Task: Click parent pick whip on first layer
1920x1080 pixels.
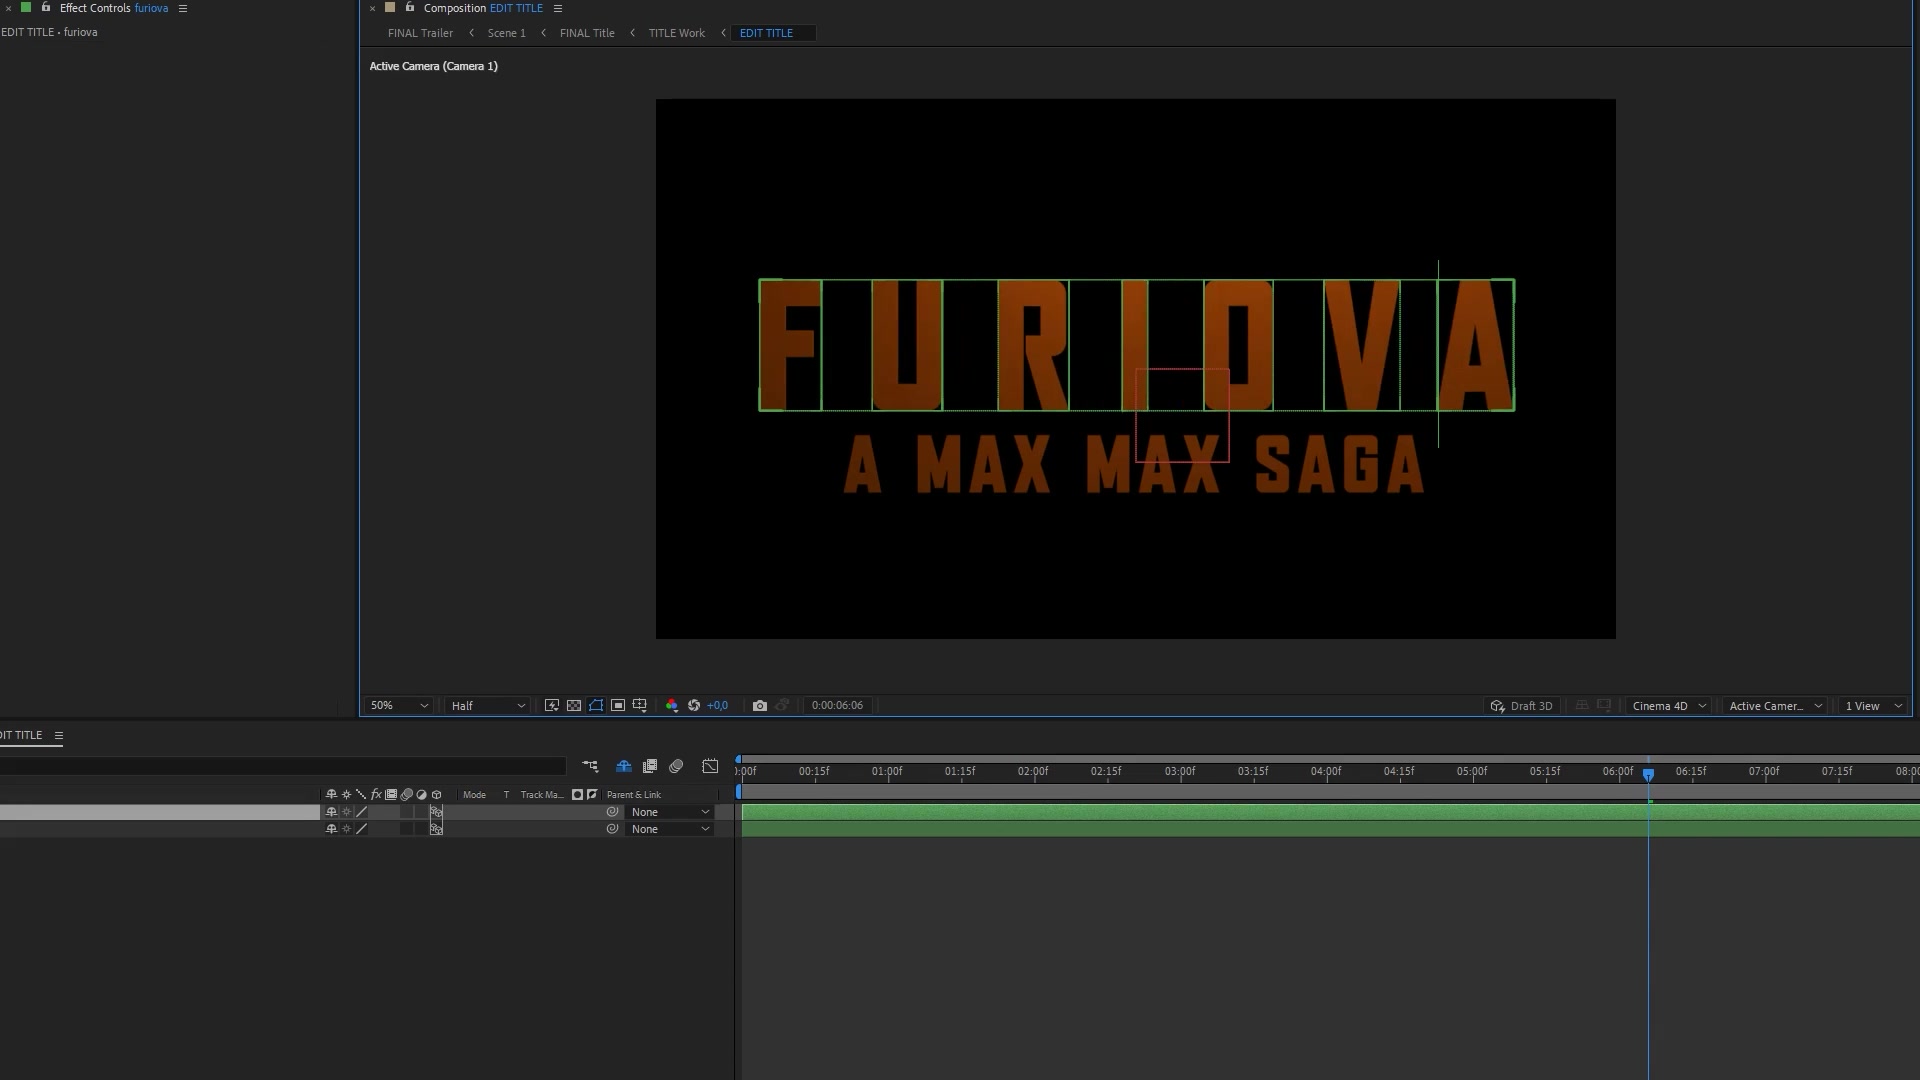Action: [612, 813]
